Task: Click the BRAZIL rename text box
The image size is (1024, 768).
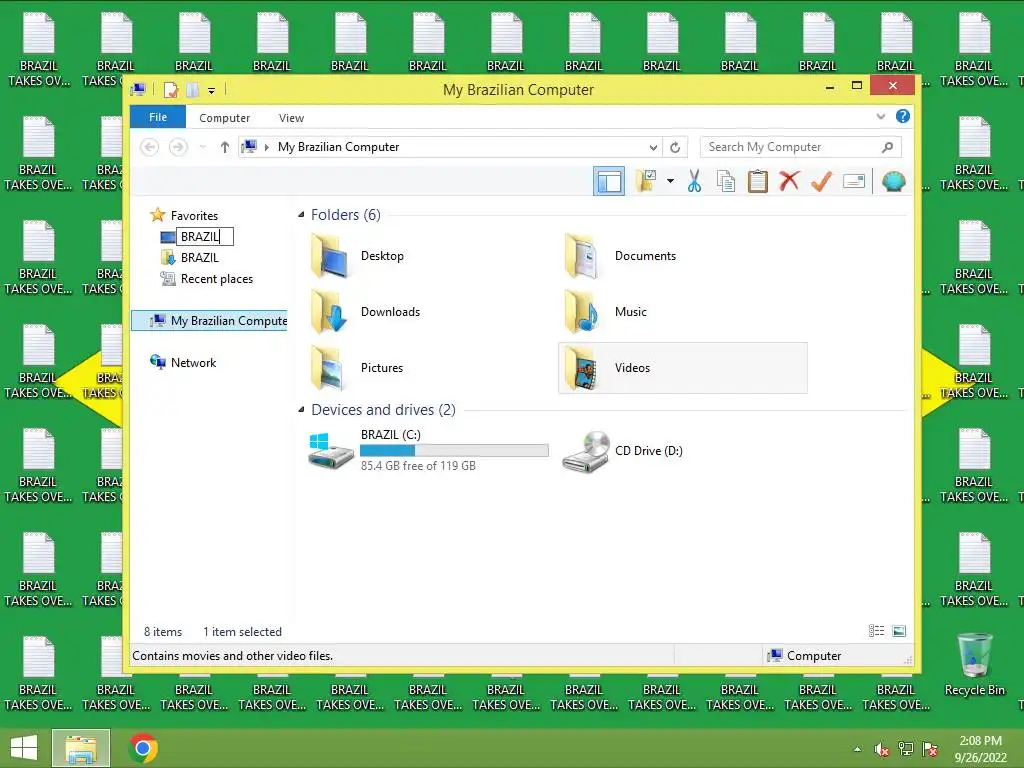Action: click(x=204, y=236)
